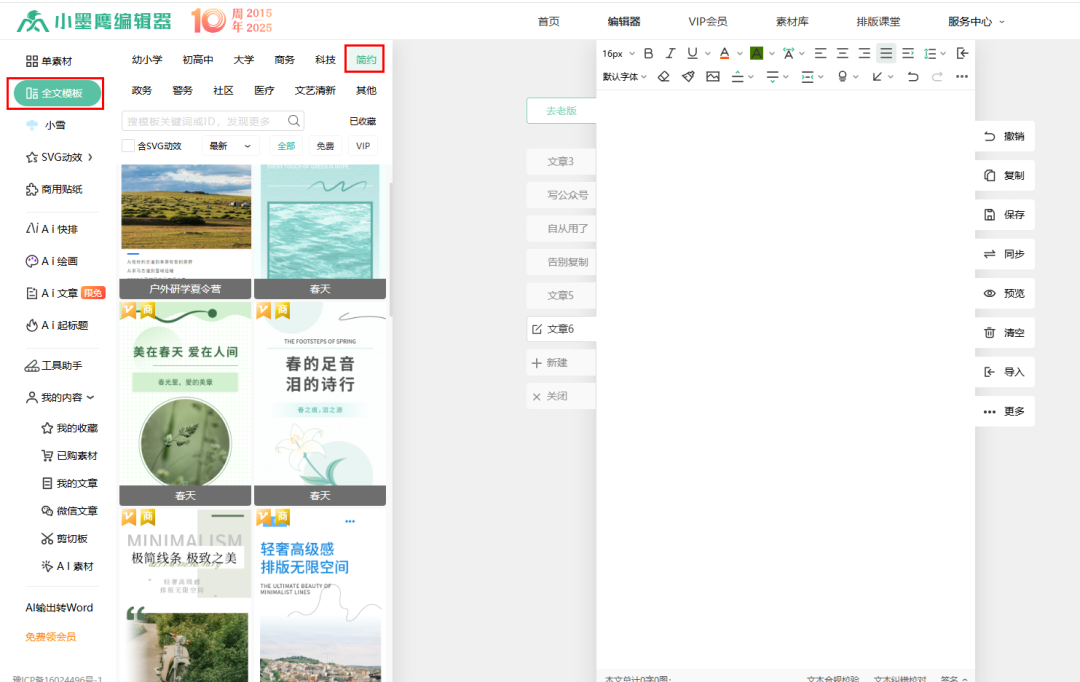Click the undo arrow in editor toolbar
This screenshot has width=1080, height=682.
point(912,76)
